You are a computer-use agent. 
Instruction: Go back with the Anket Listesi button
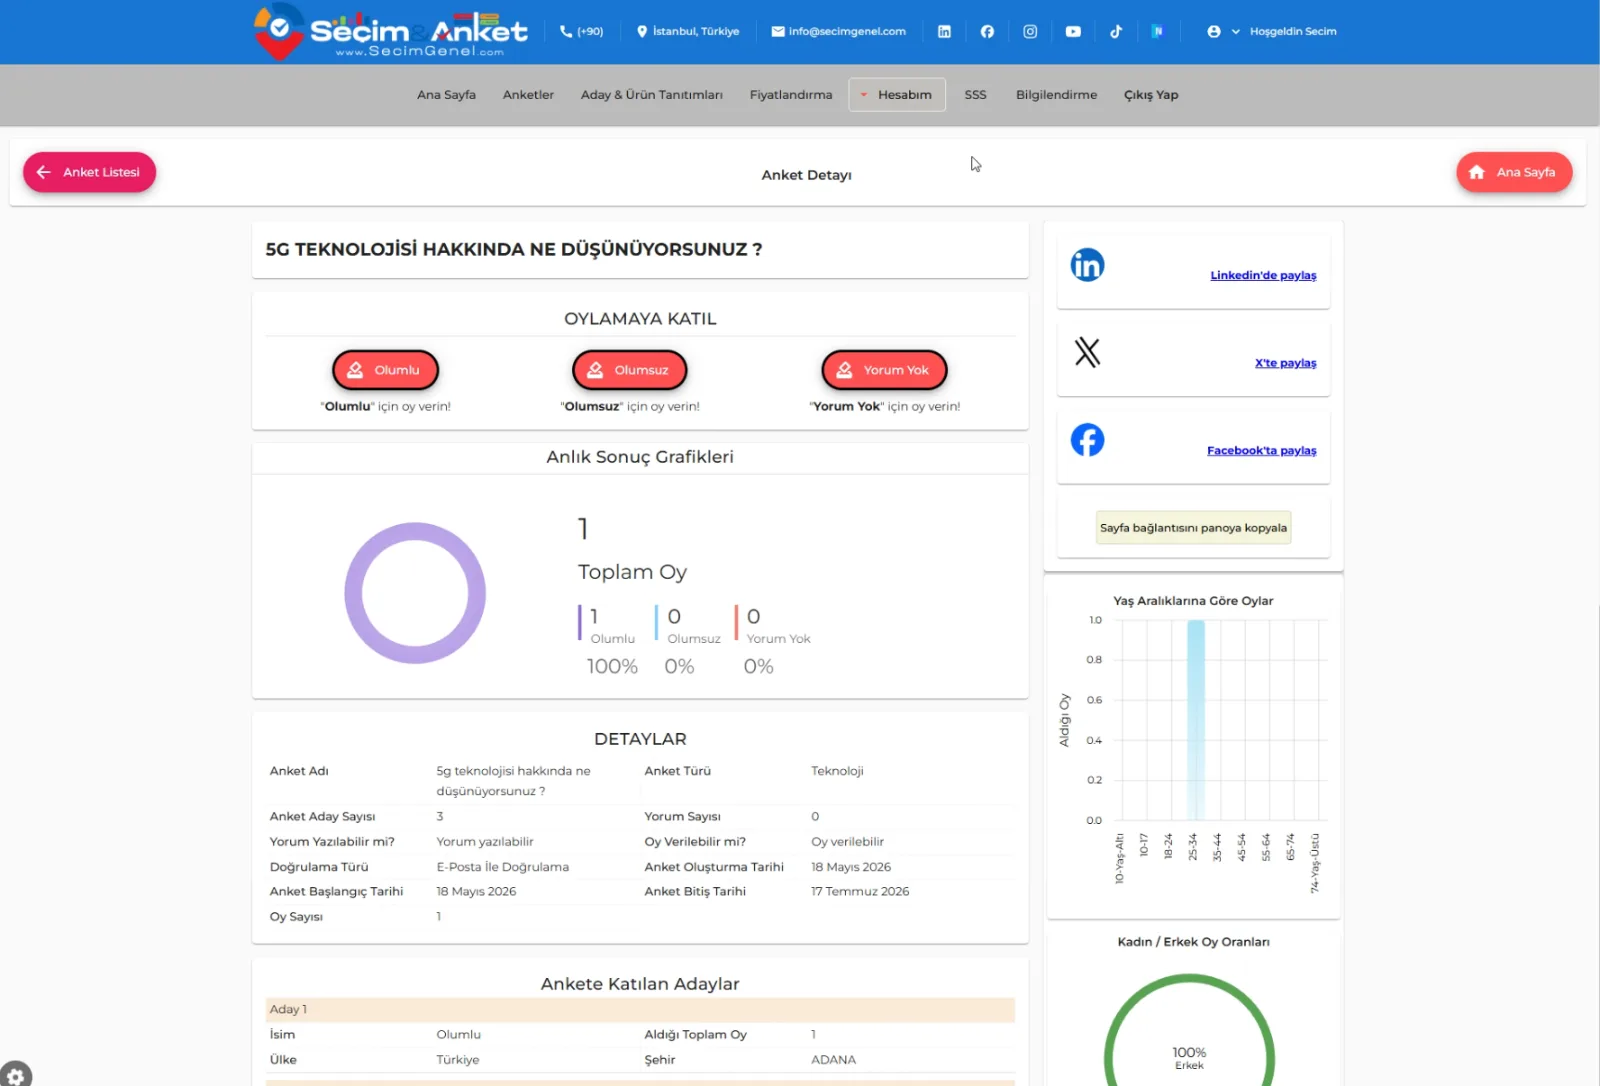(89, 172)
